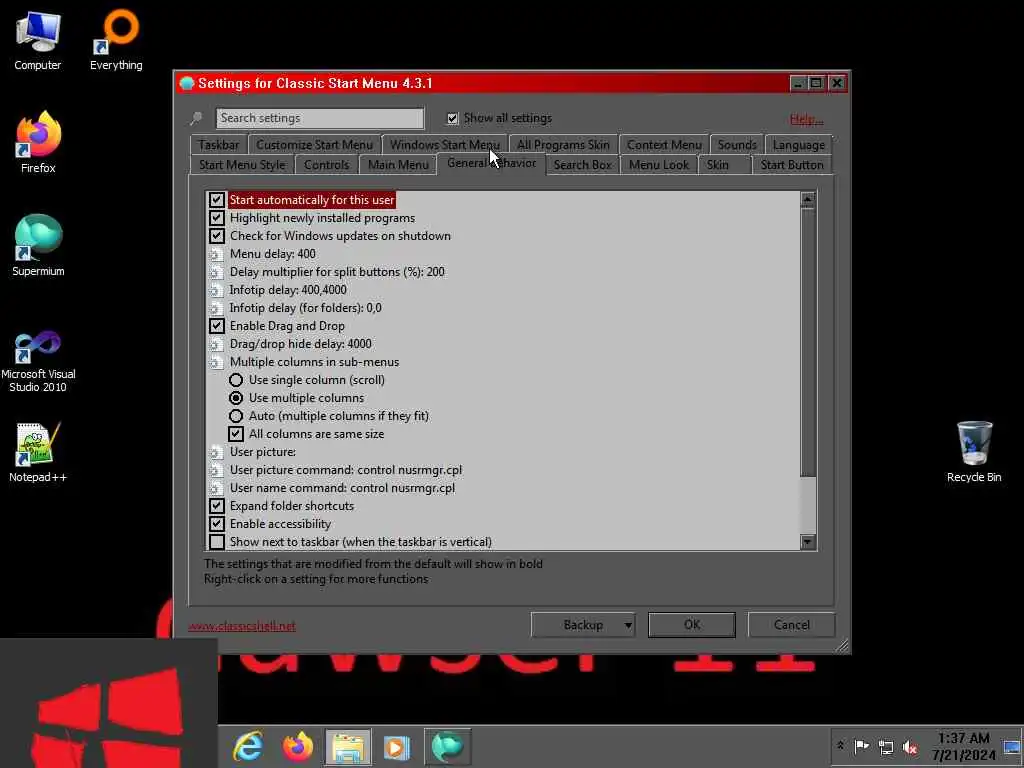The image size is (1024, 768).
Task: Click the Menu delay setting icon
Action: point(216,254)
